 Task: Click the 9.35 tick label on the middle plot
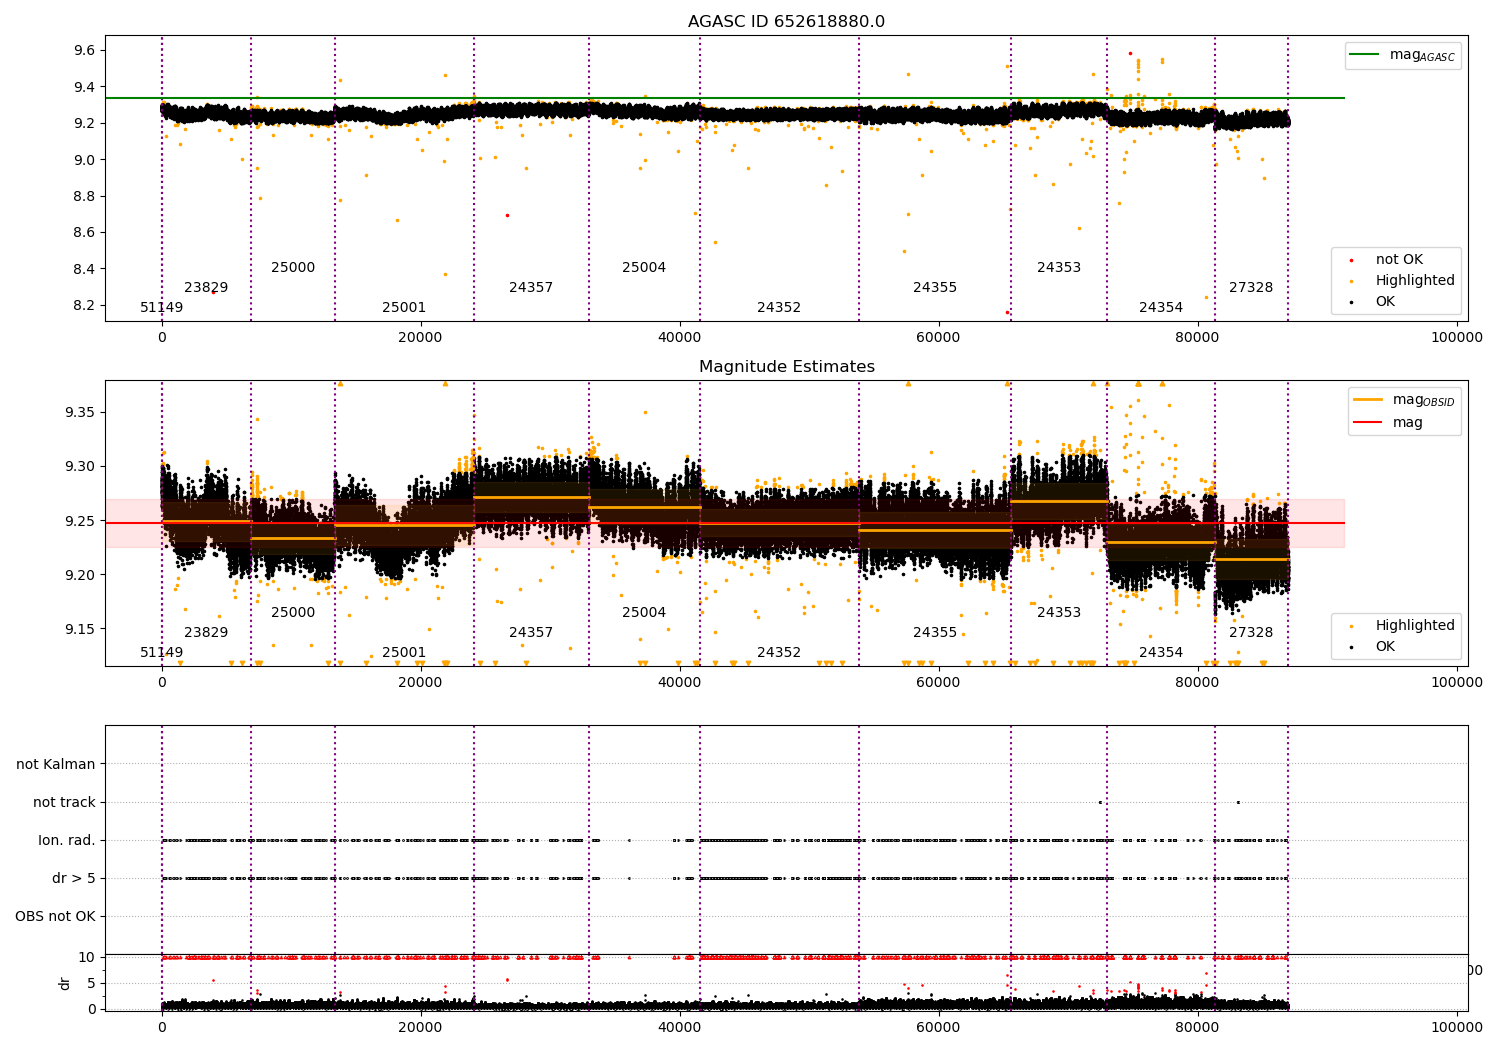point(76,412)
